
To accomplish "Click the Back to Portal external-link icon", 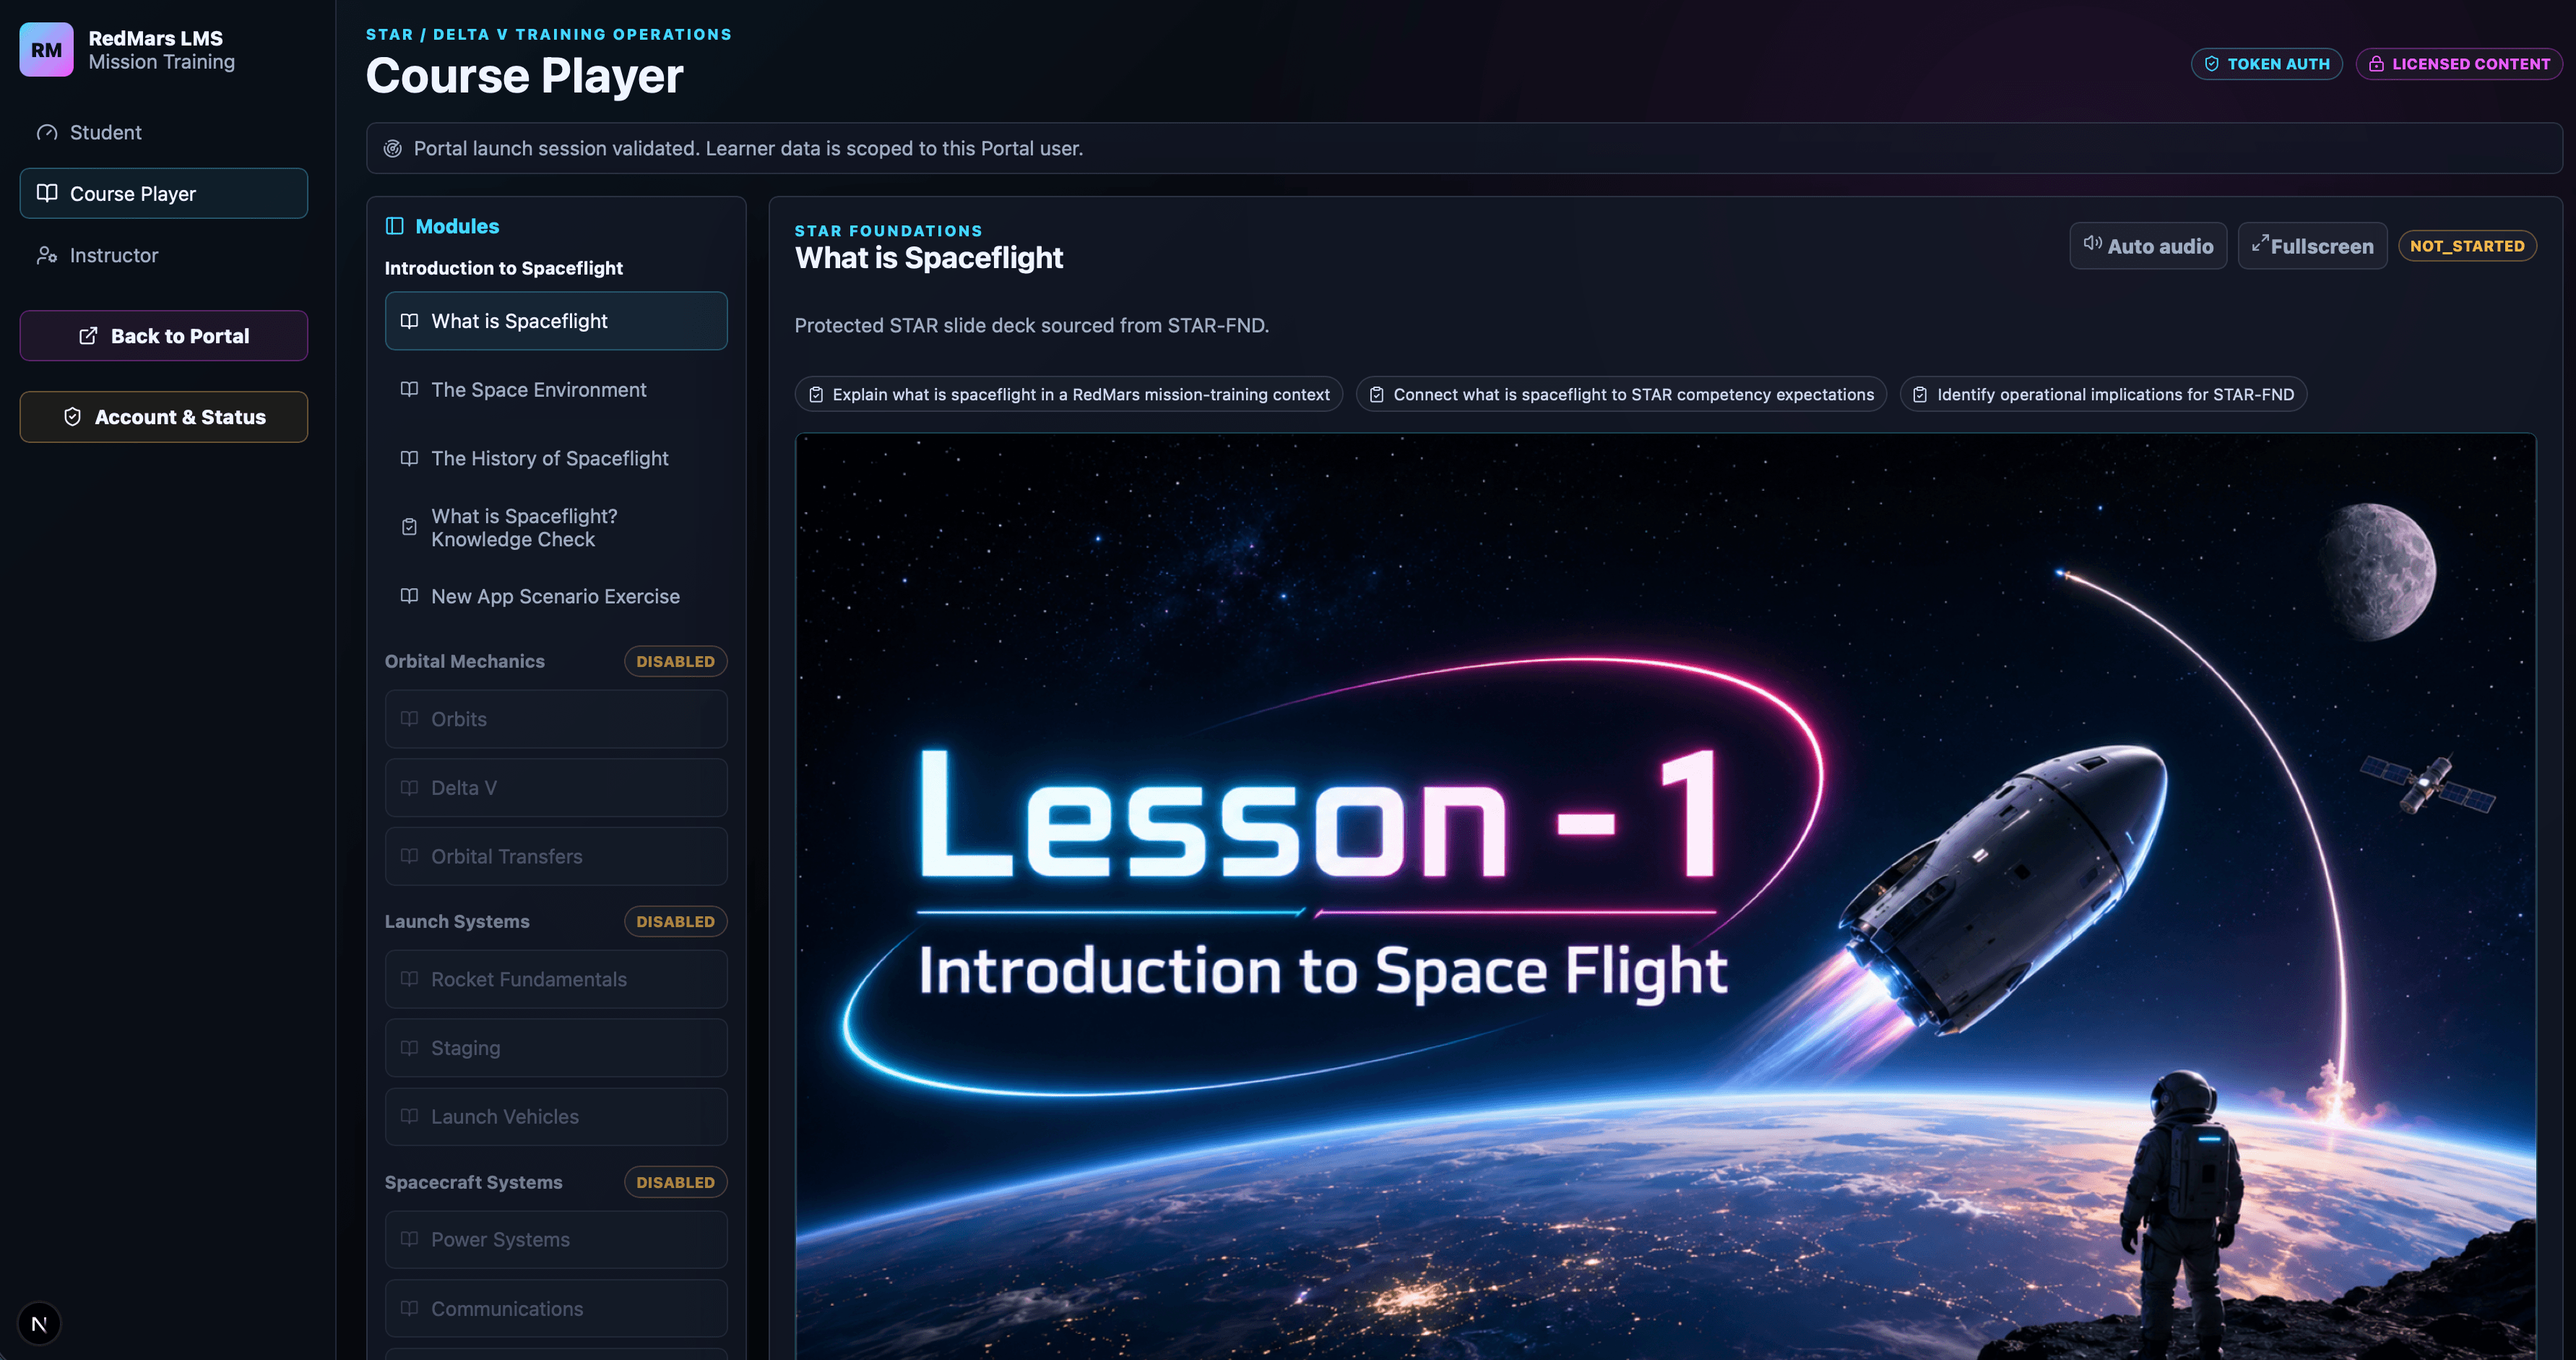I will (x=88, y=336).
